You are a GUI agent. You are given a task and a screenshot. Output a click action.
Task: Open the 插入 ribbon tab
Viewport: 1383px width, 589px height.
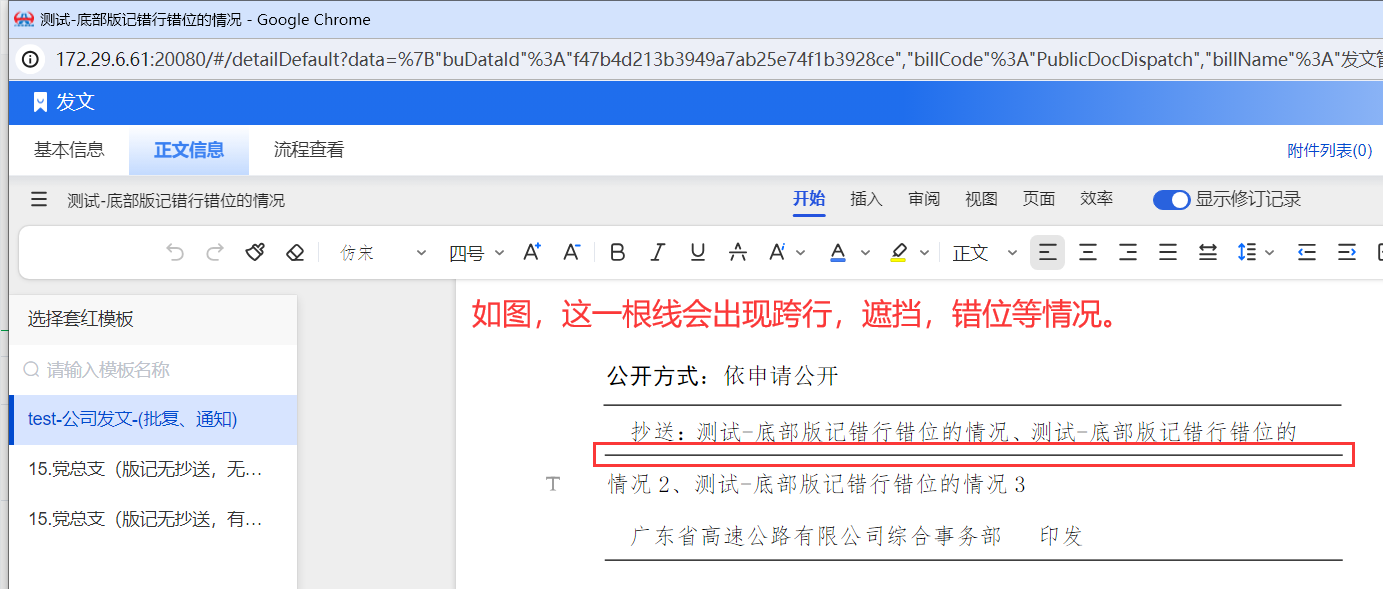866,199
